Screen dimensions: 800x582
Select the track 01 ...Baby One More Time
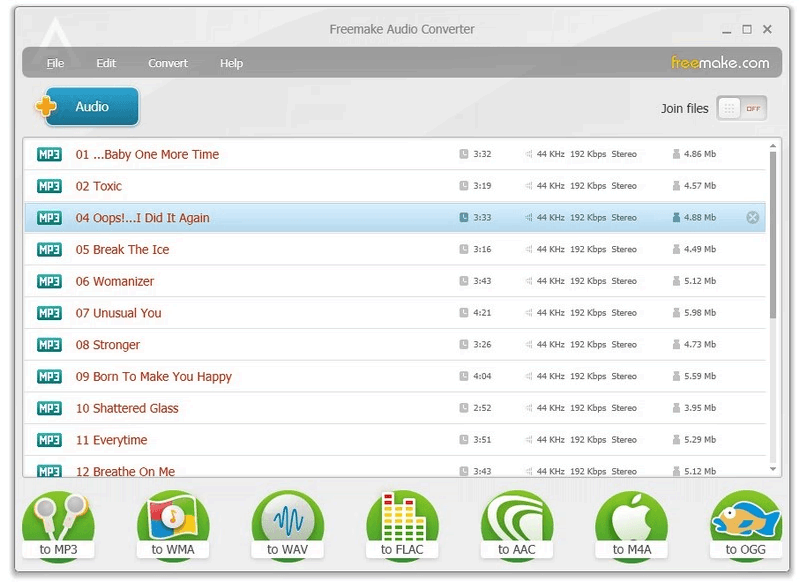pyautogui.click(x=395, y=154)
